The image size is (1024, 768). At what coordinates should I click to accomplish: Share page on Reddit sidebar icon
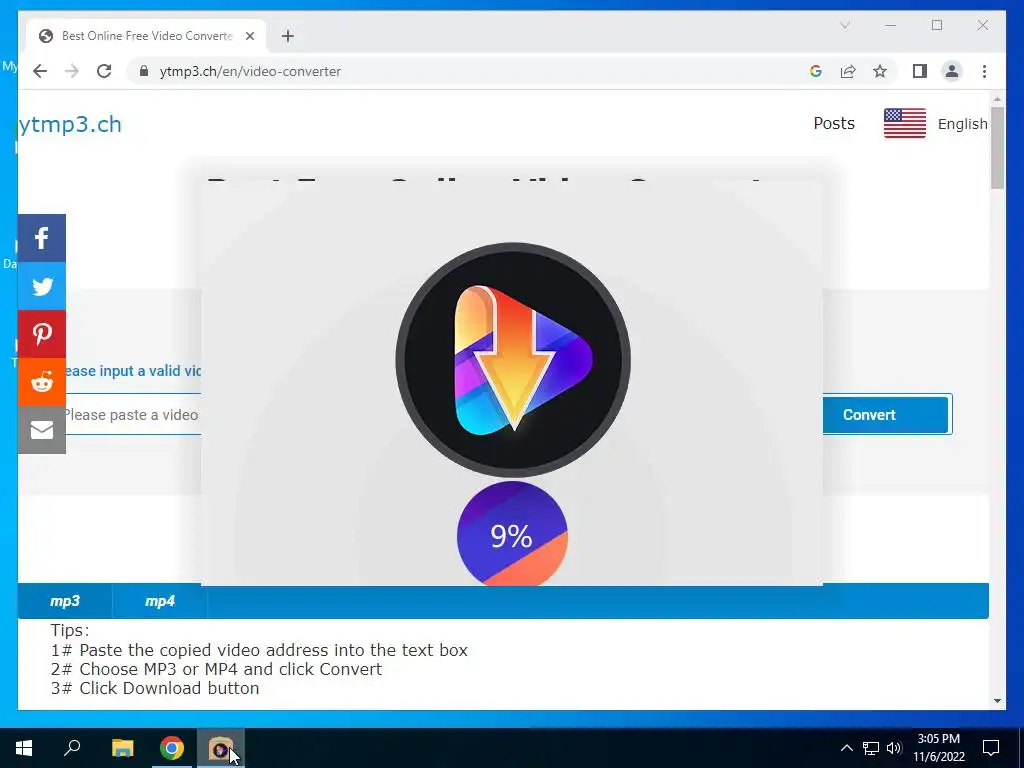[42, 382]
